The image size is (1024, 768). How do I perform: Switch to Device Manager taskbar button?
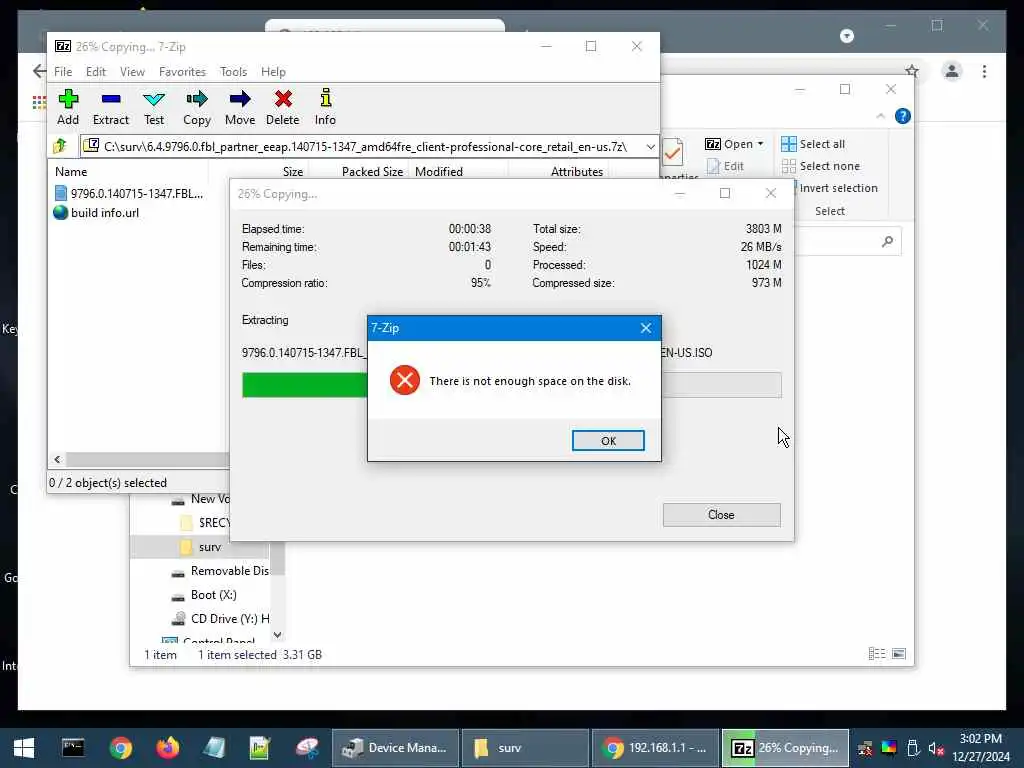pyautogui.click(x=394, y=748)
